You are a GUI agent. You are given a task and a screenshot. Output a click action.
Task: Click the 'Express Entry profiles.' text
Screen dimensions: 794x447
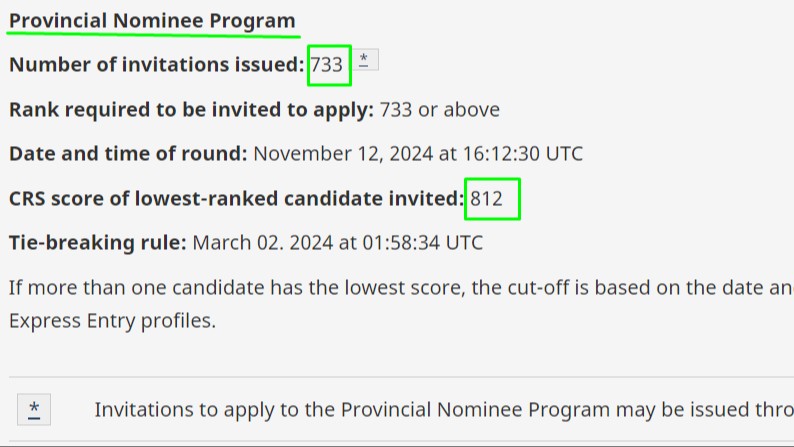[x=112, y=320]
